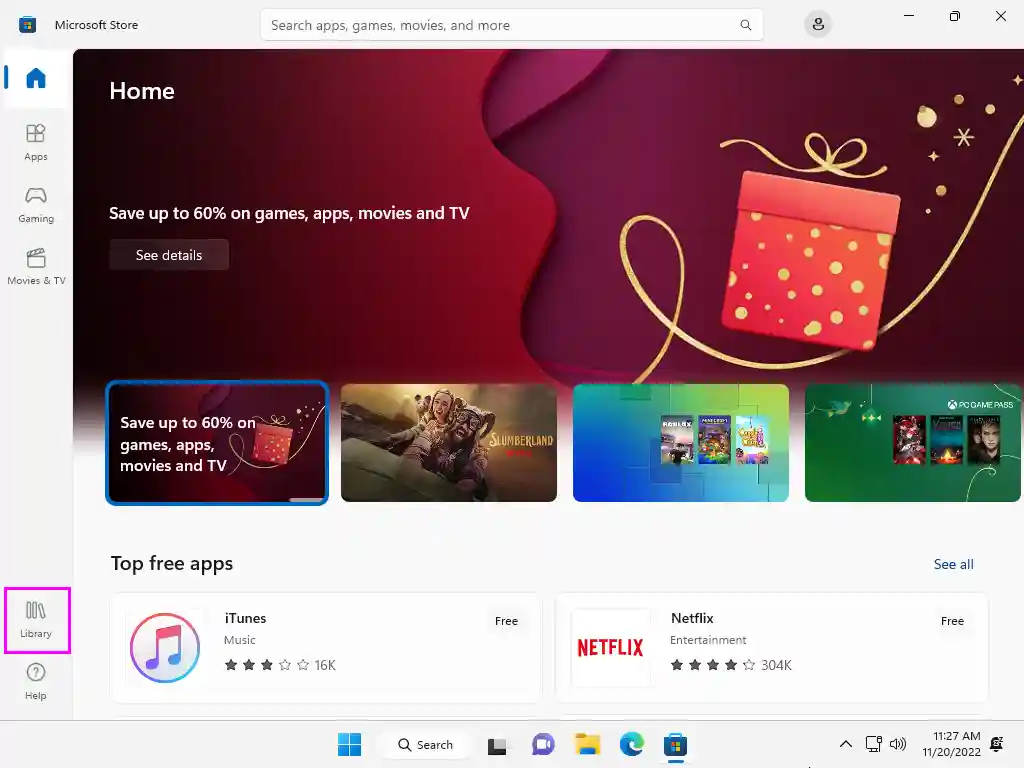This screenshot has height=768, width=1024.
Task: Open the Chat app in taskbar
Action: pos(543,744)
